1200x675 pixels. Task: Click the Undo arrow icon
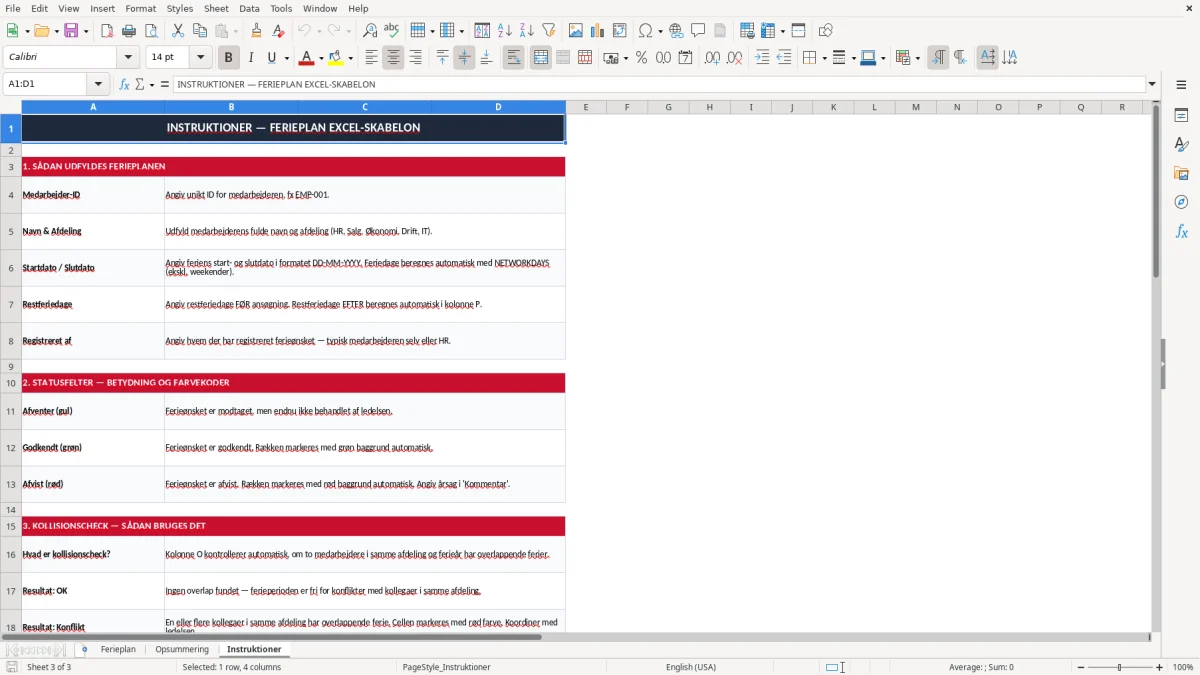[x=304, y=31]
